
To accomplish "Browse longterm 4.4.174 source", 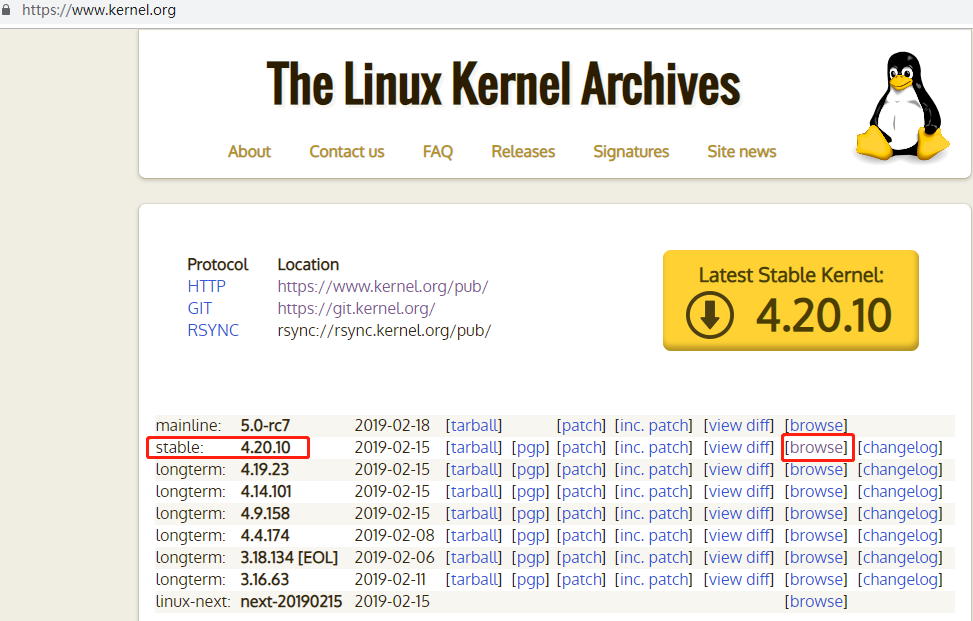I will coord(816,535).
